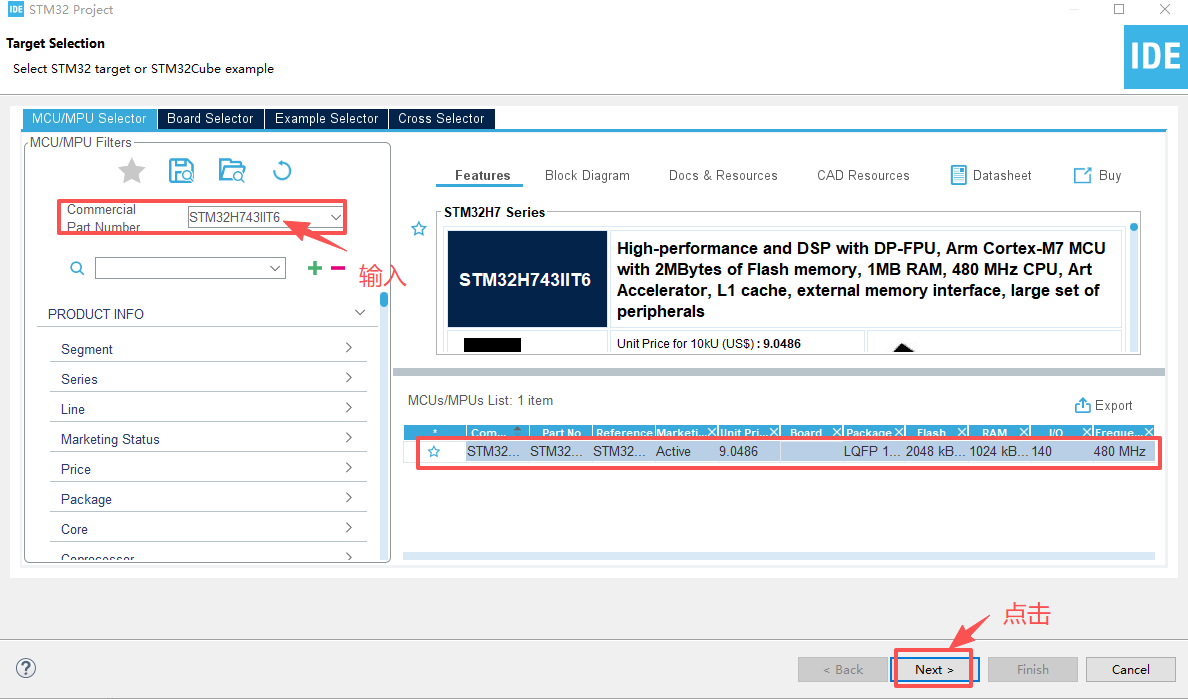Reset all MCU filters using the circular arrow icon

click(282, 171)
